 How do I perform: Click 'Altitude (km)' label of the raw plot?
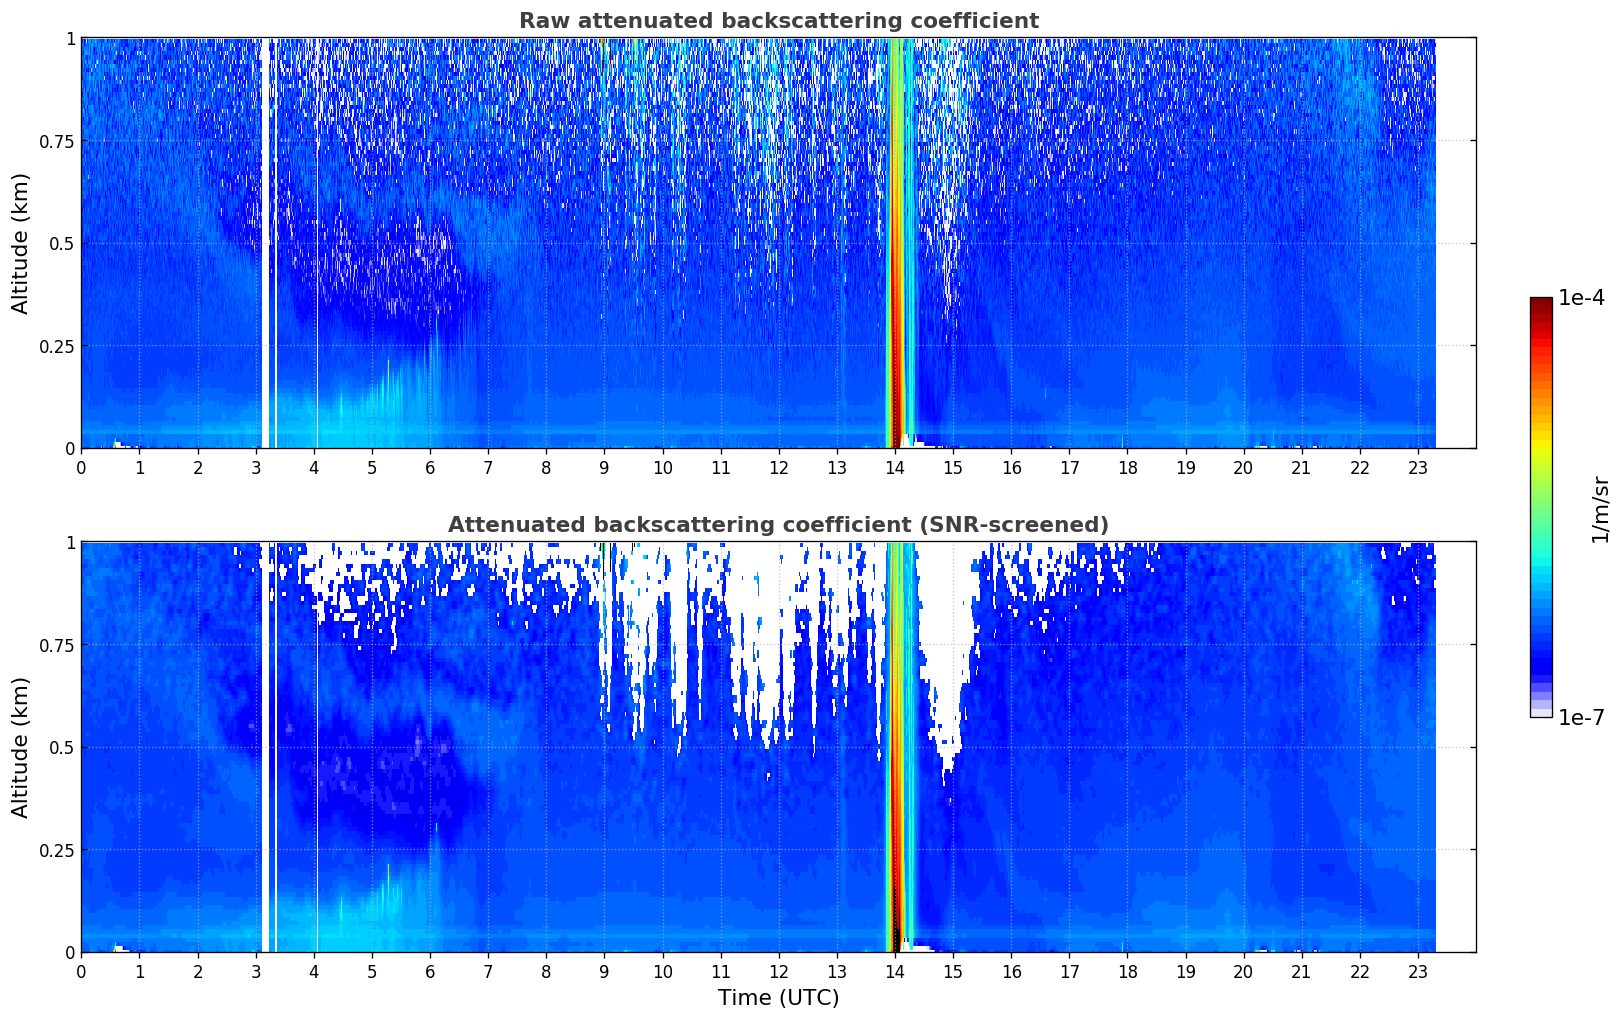coord(21,243)
